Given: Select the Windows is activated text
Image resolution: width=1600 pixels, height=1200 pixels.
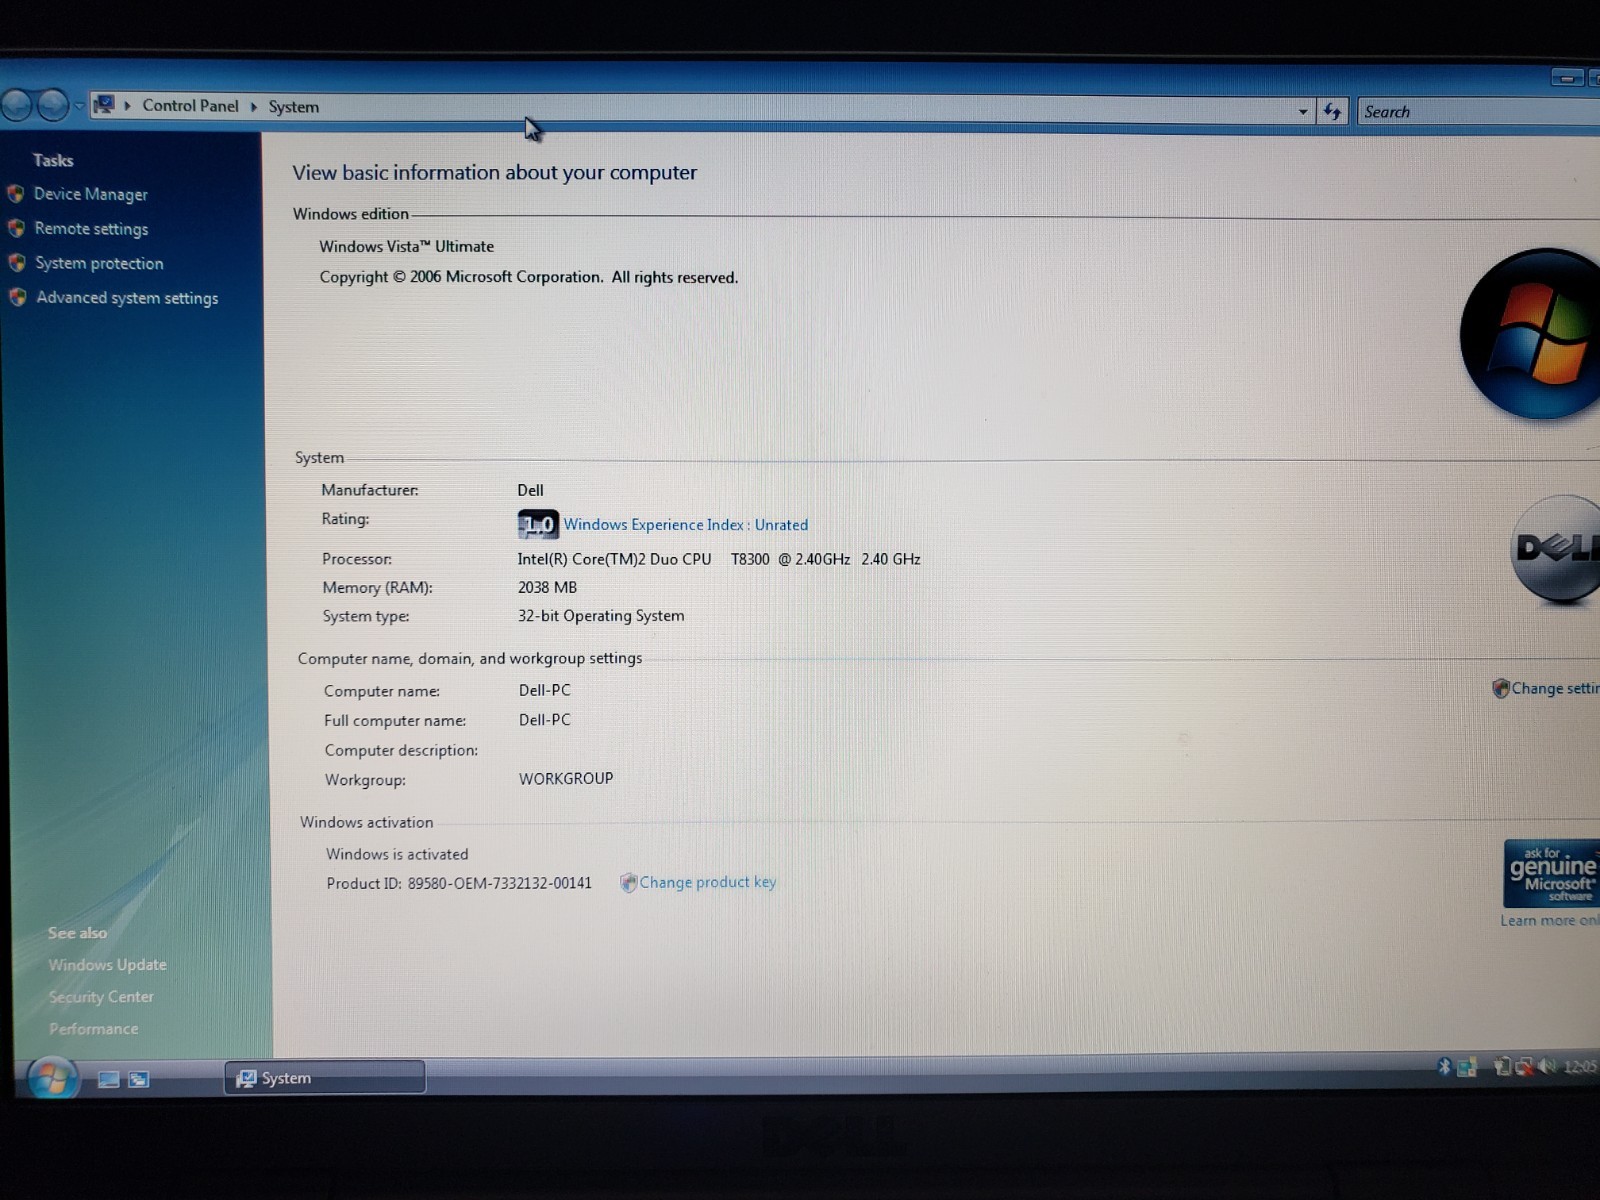Looking at the screenshot, I should tap(397, 854).
